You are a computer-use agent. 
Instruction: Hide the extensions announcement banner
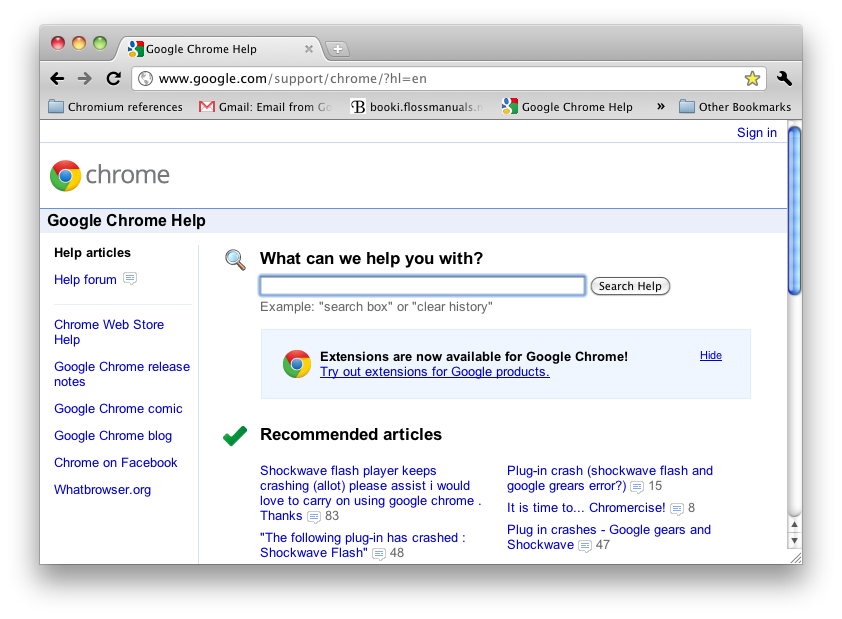710,355
